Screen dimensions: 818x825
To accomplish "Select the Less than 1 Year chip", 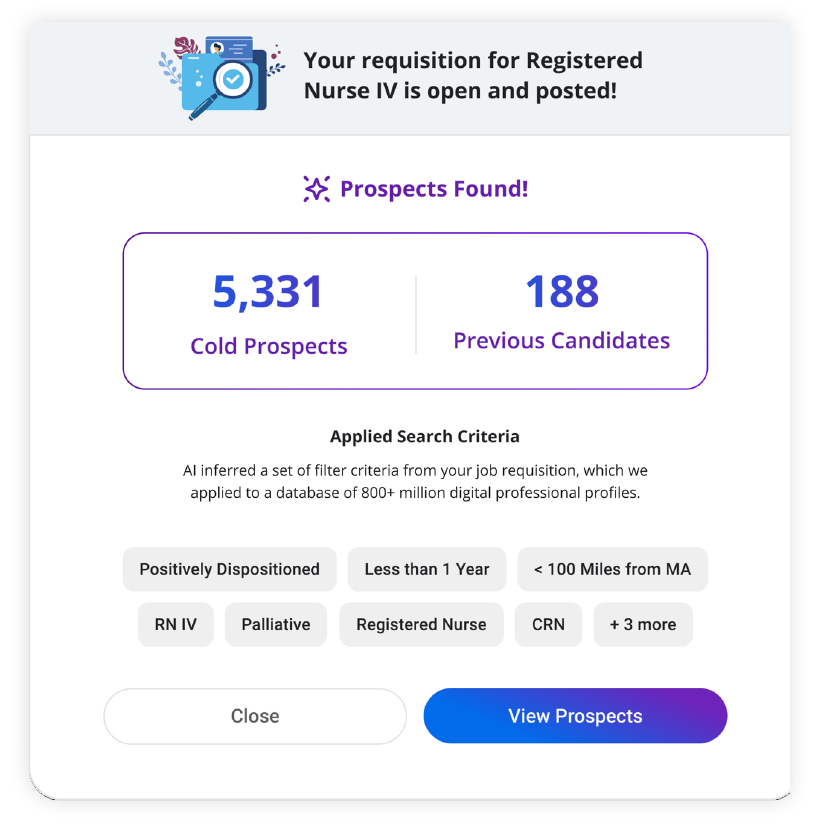I will click(x=427, y=569).
